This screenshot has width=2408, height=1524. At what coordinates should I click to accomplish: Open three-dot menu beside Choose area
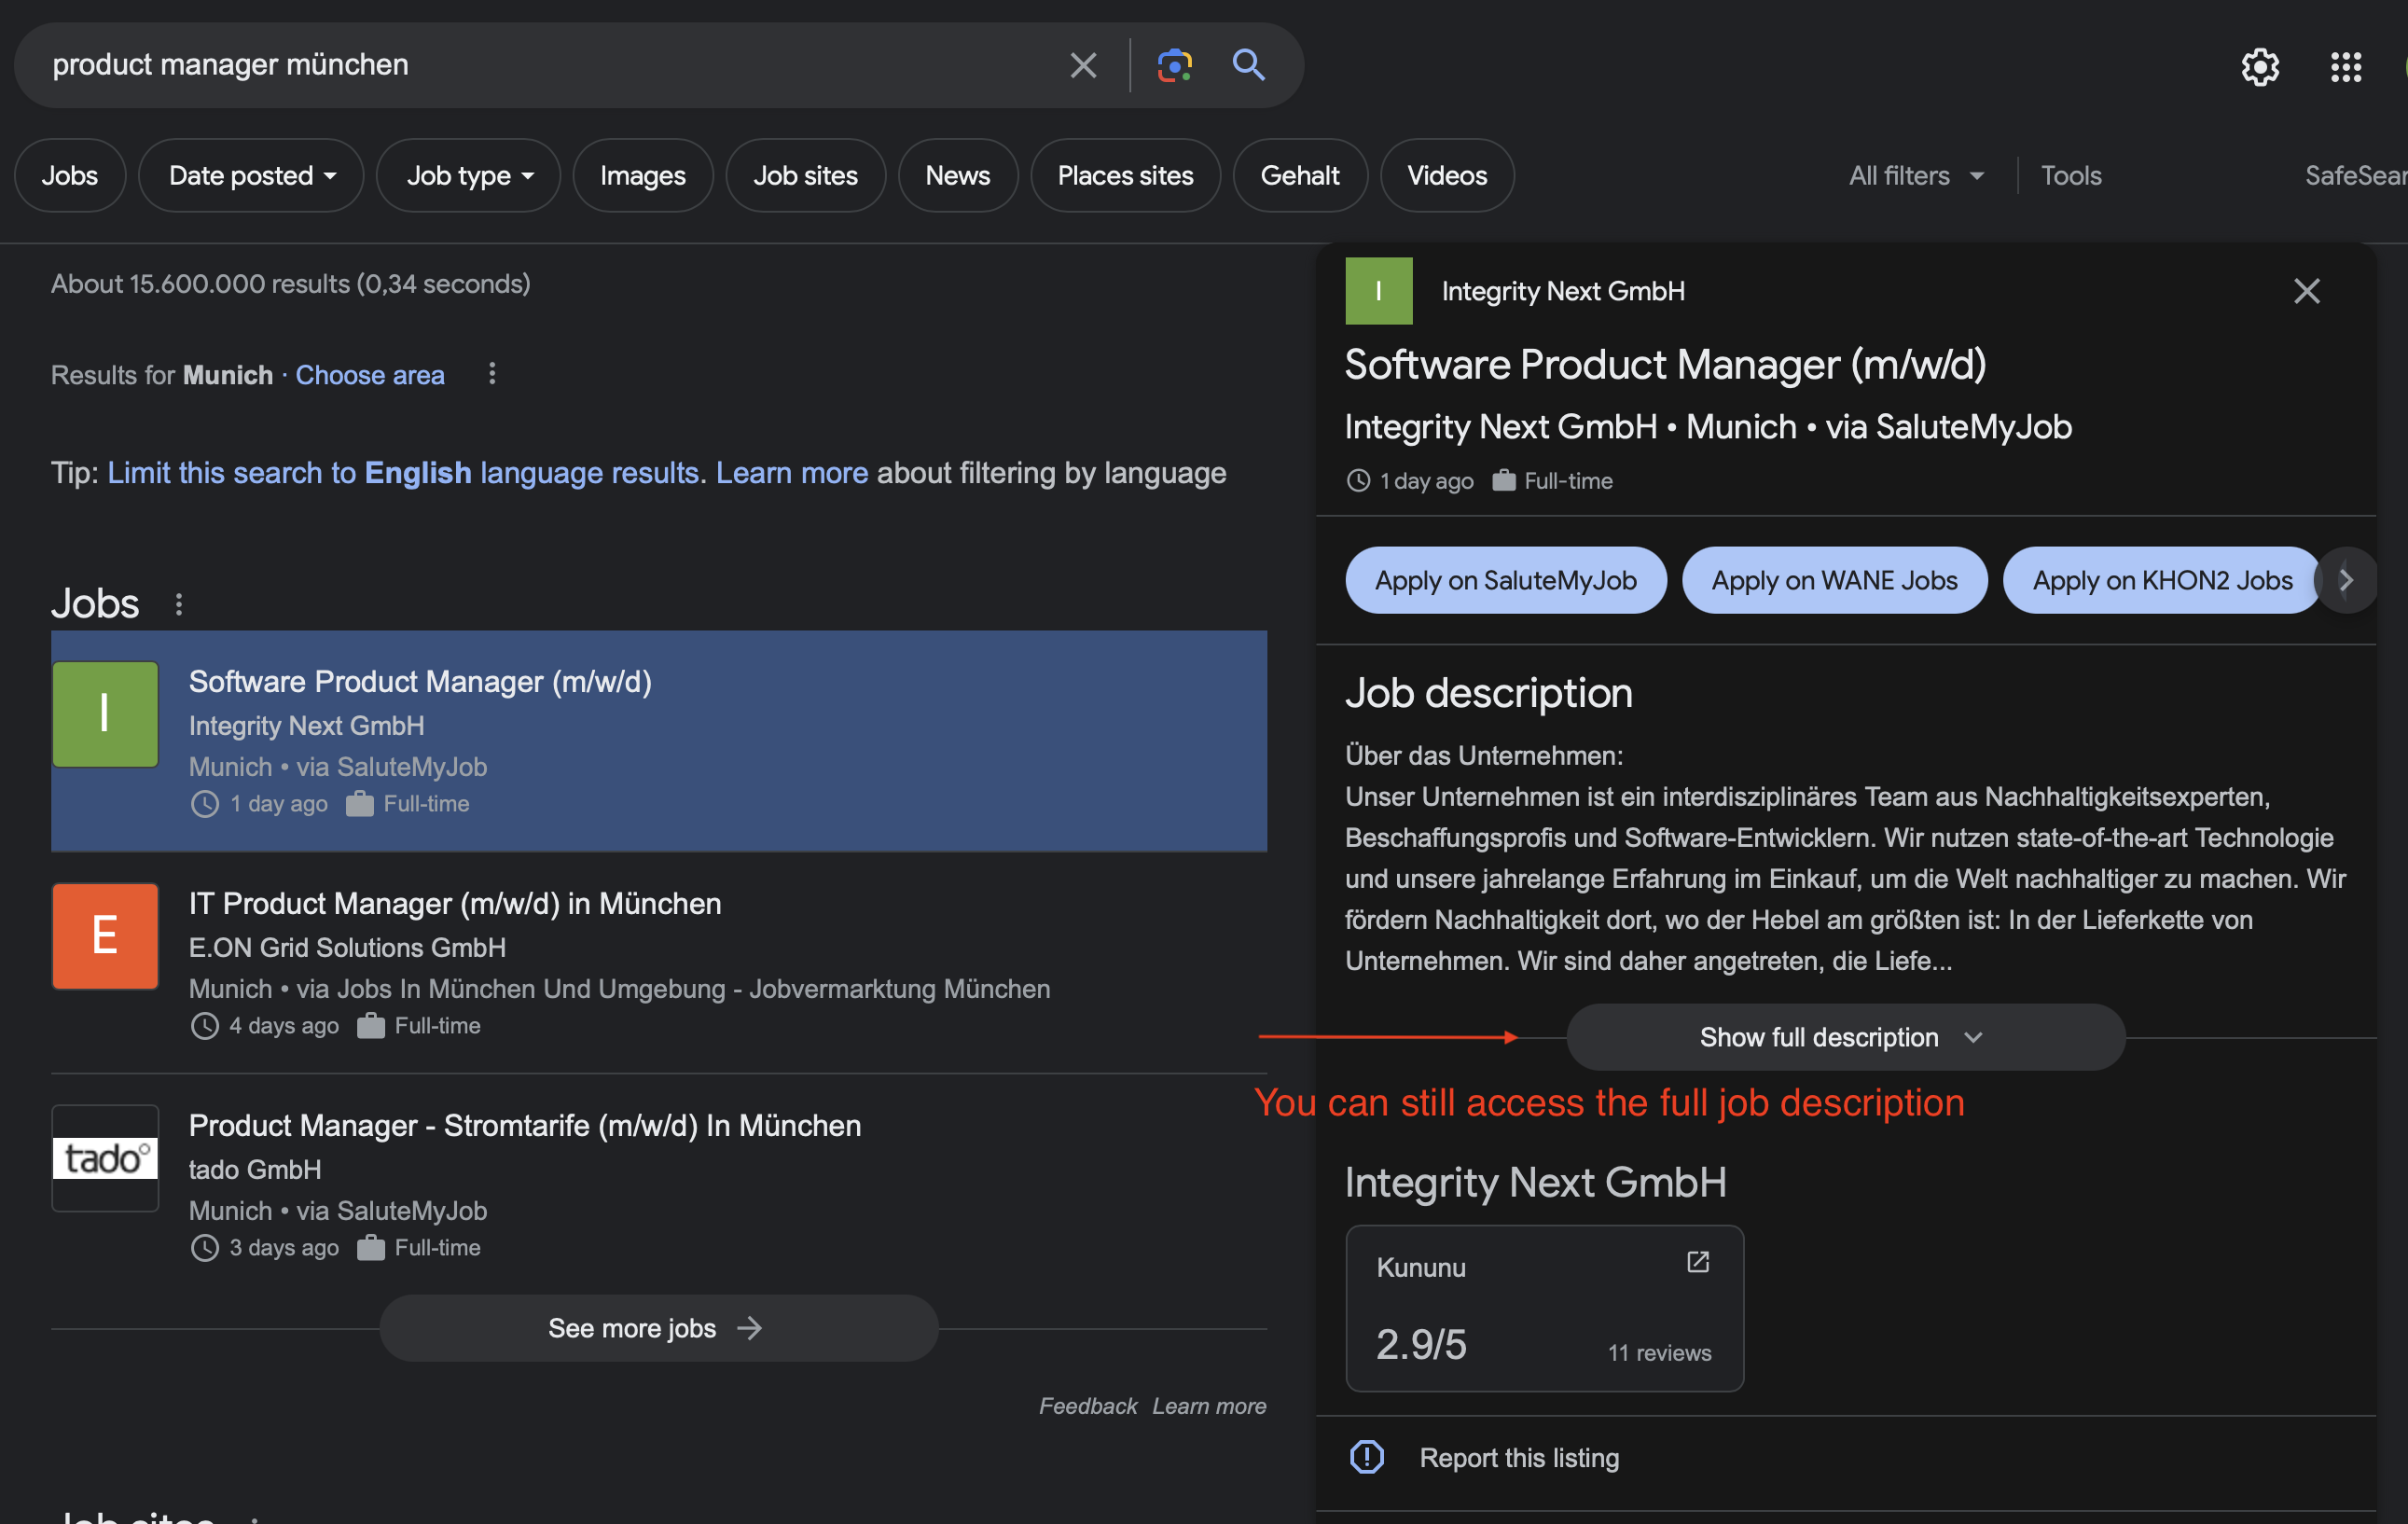[491, 374]
